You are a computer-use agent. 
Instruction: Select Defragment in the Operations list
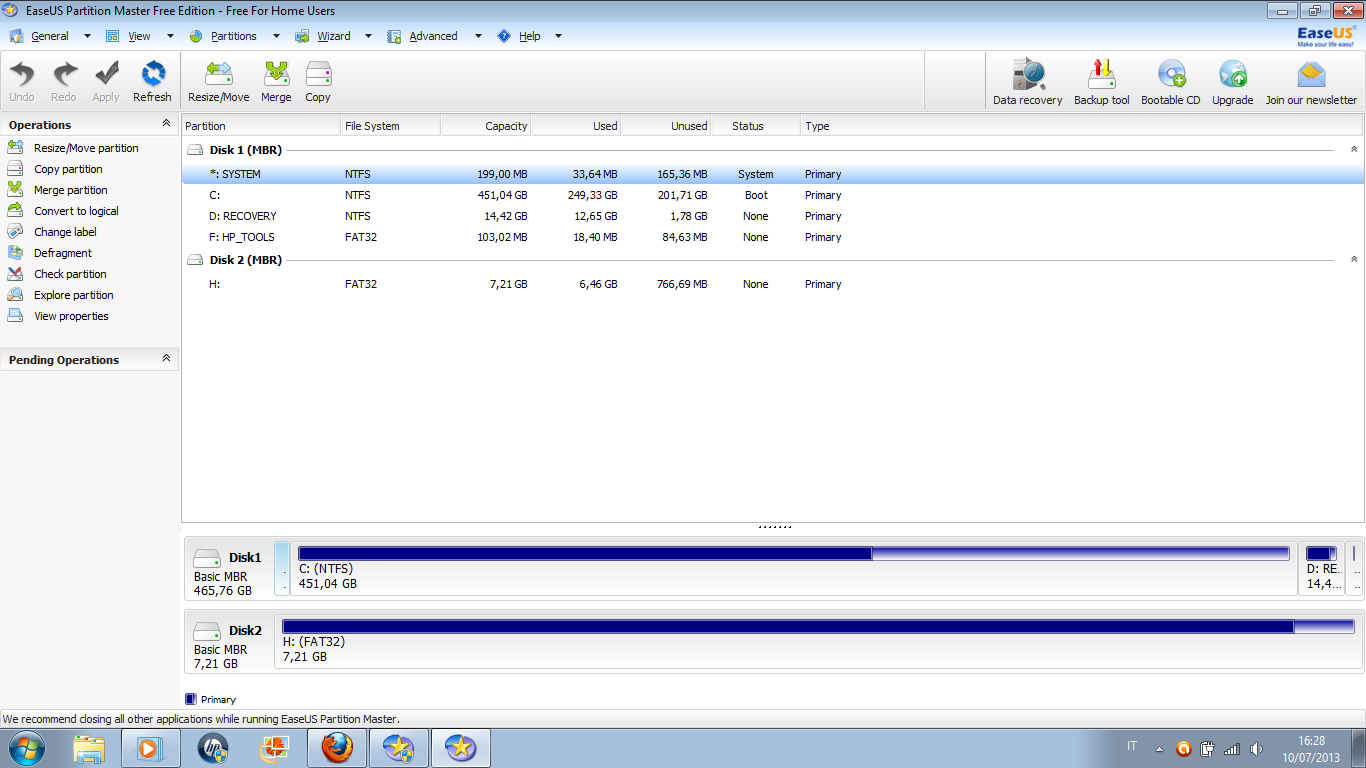coord(62,253)
